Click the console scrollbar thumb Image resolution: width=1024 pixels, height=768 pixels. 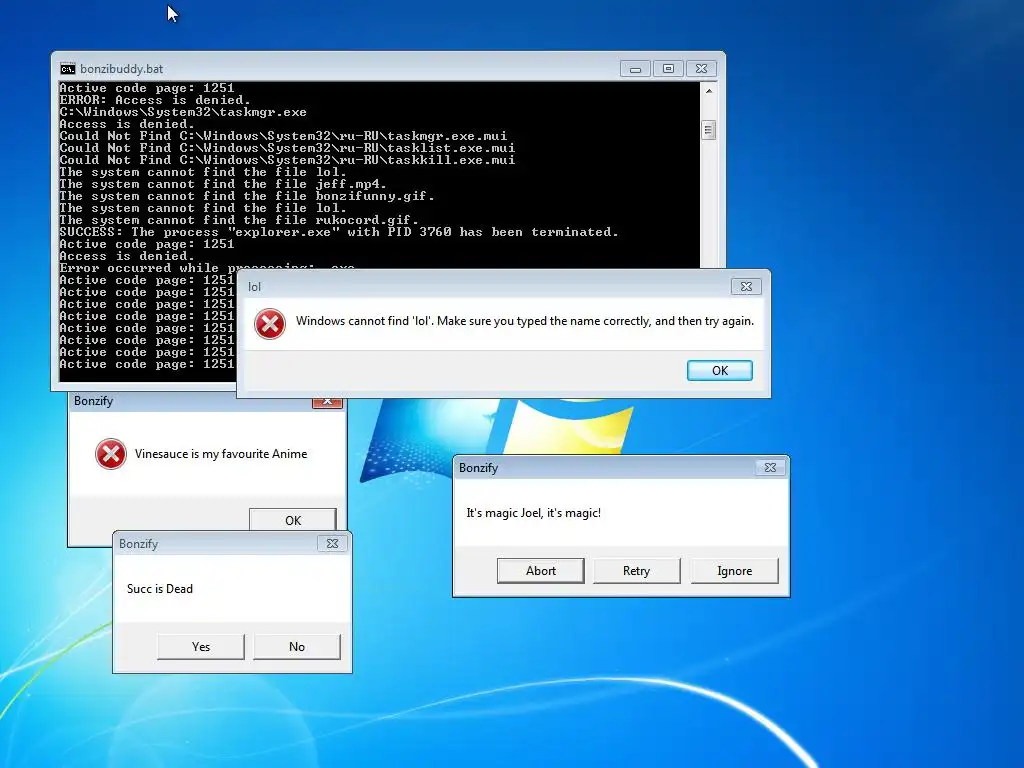pyautogui.click(x=709, y=130)
